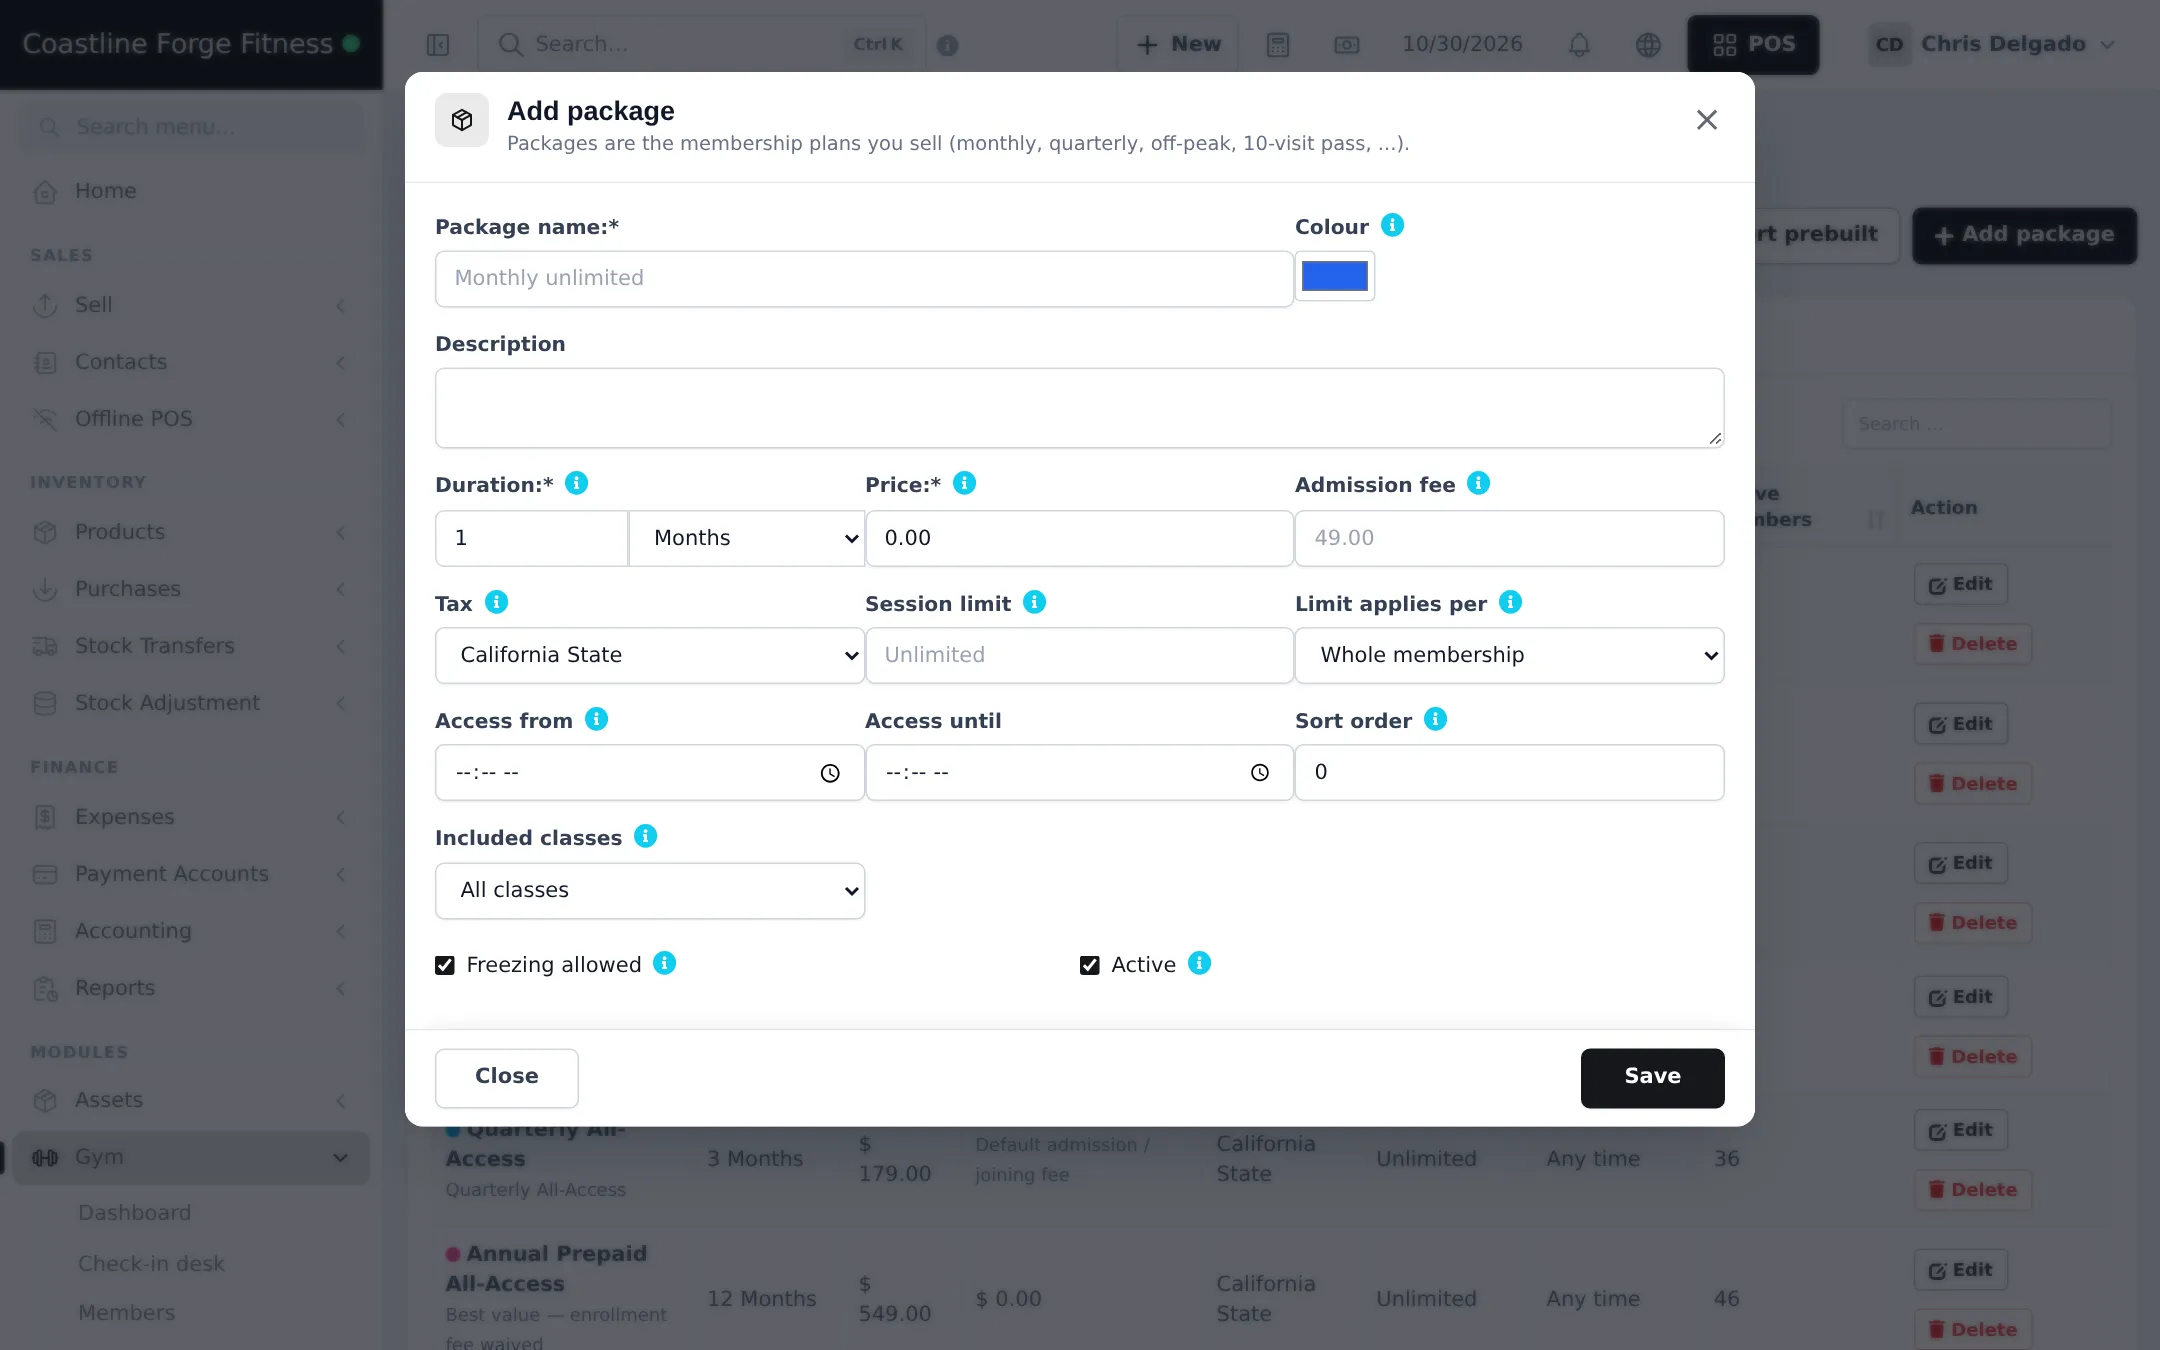Open the All classes dropdown
The image size is (2160, 1350).
(x=650, y=890)
